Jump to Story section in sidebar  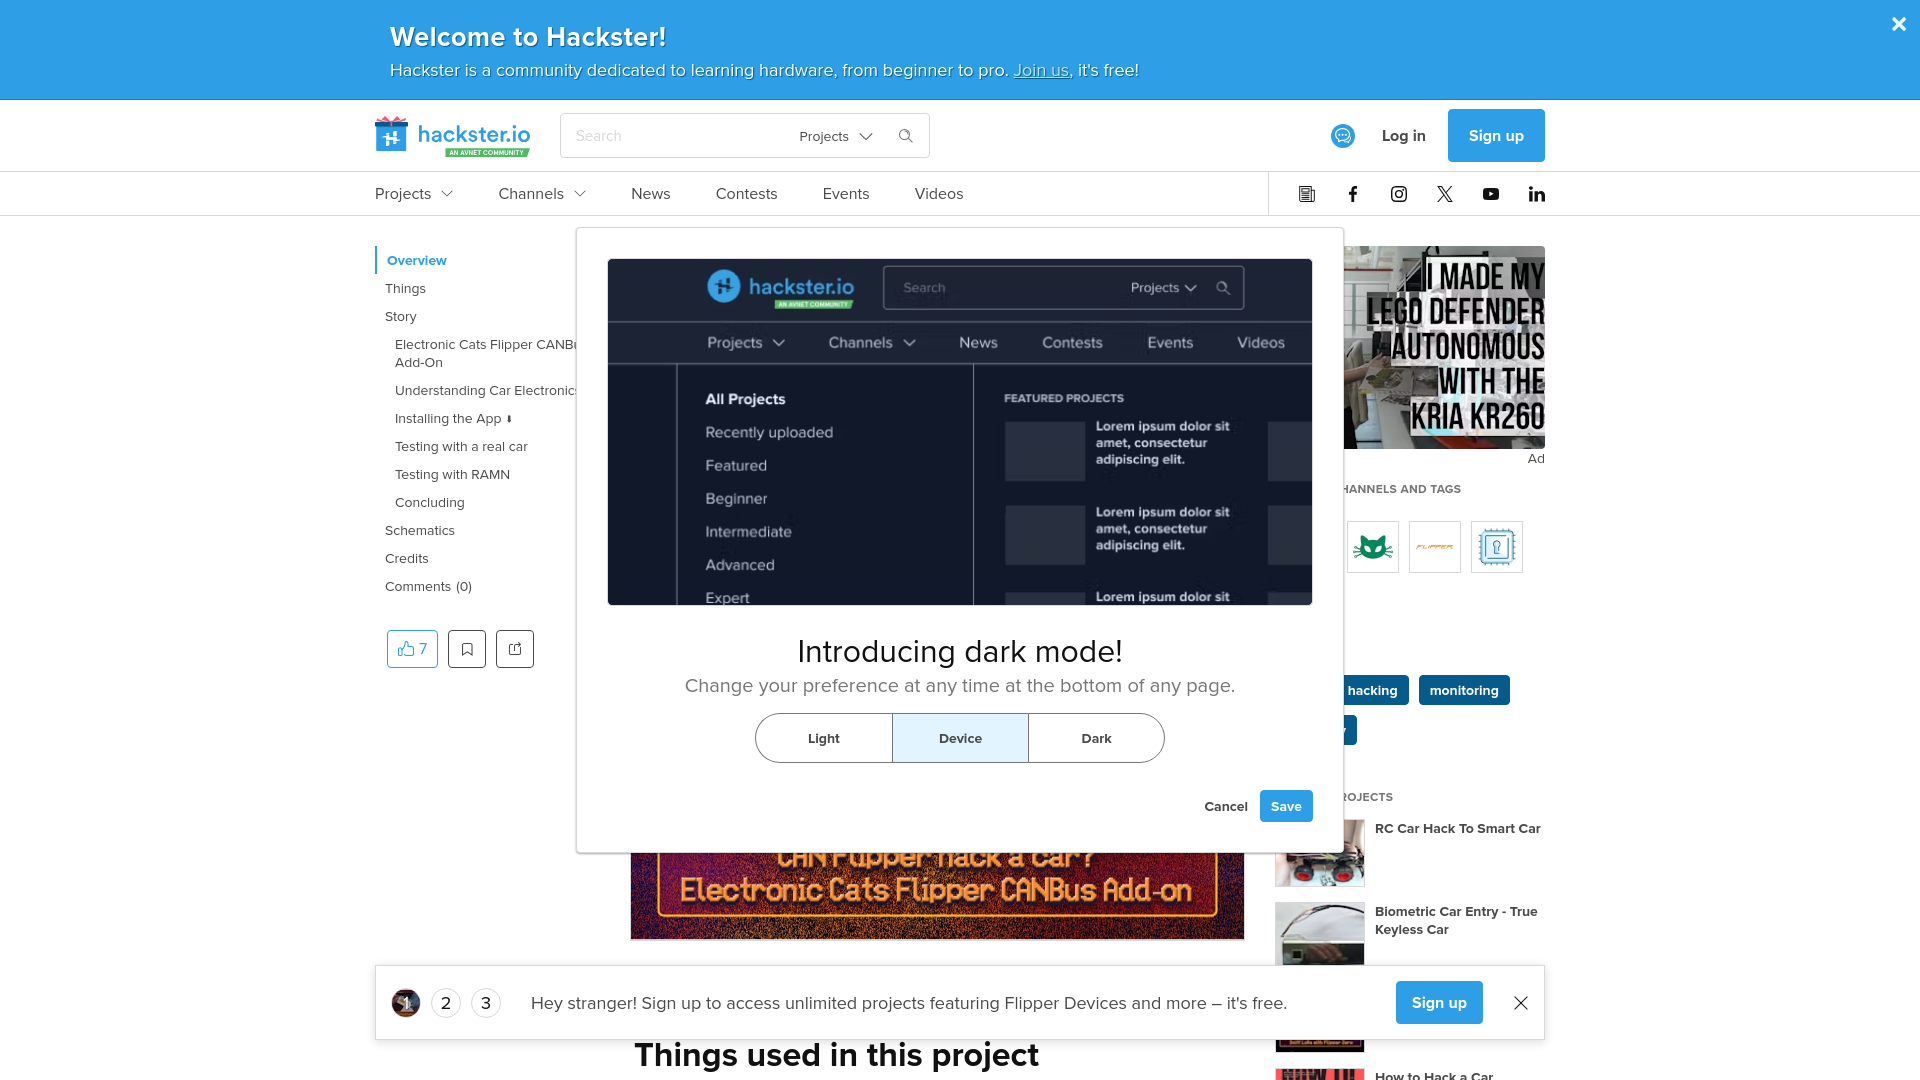coord(401,316)
